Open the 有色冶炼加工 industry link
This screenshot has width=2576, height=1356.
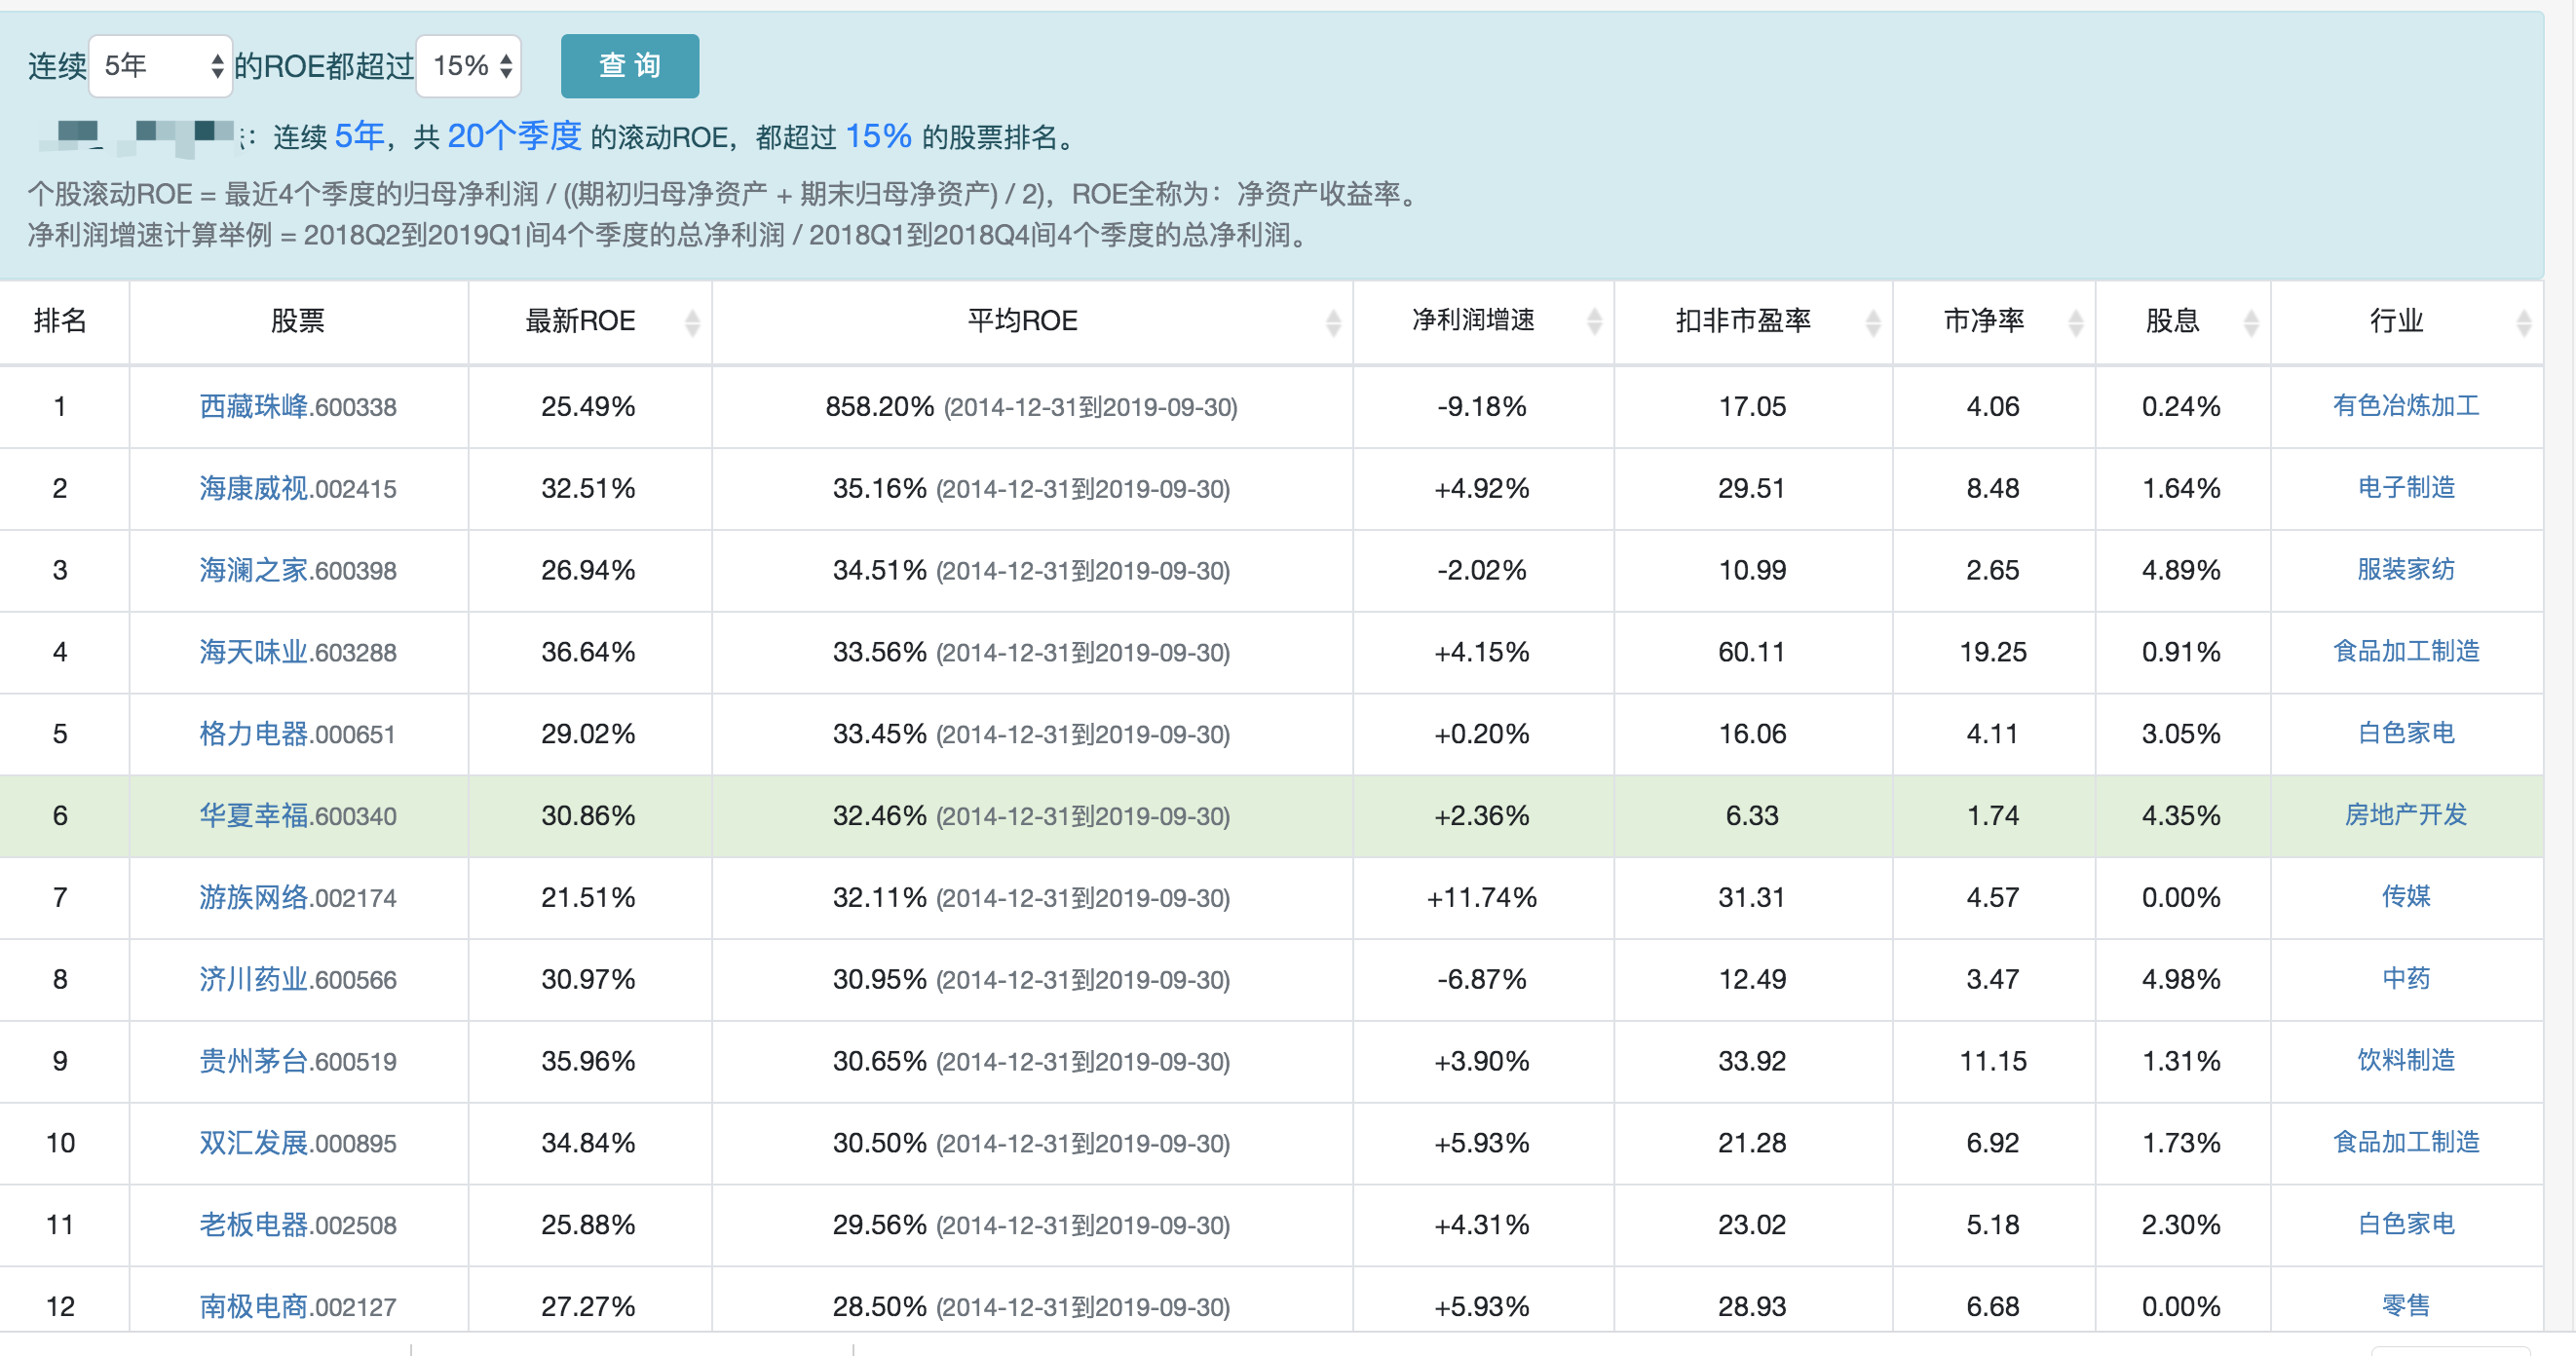(x=2406, y=405)
